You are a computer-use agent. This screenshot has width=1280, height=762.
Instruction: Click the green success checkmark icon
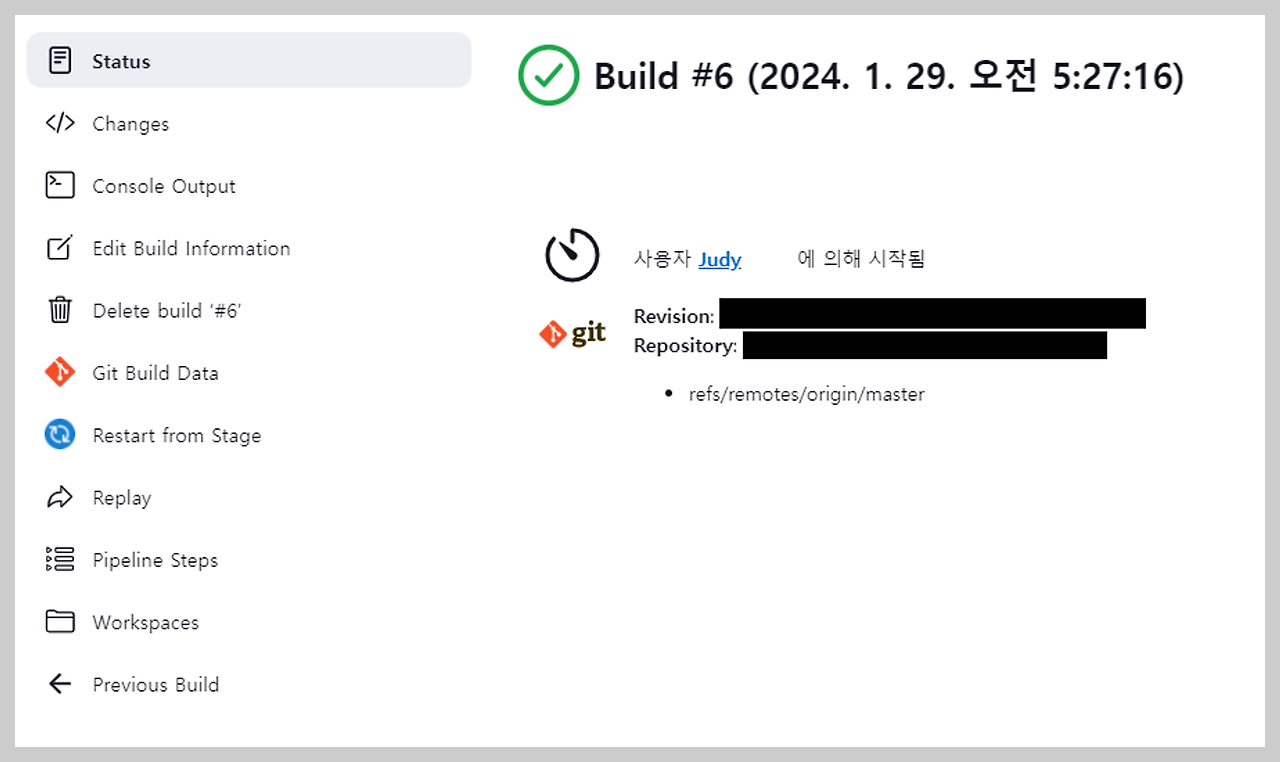coord(548,75)
